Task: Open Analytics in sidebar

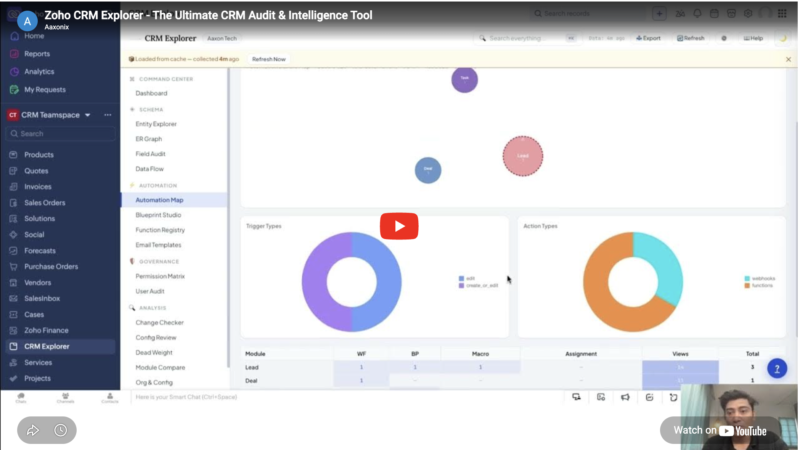Action: tap(39, 71)
